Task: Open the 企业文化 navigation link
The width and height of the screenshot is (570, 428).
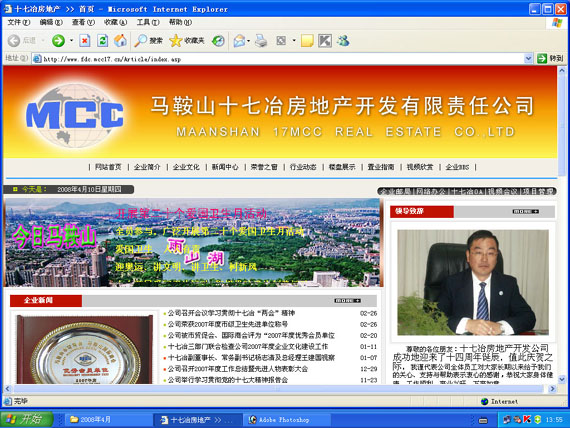Action: [x=186, y=167]
